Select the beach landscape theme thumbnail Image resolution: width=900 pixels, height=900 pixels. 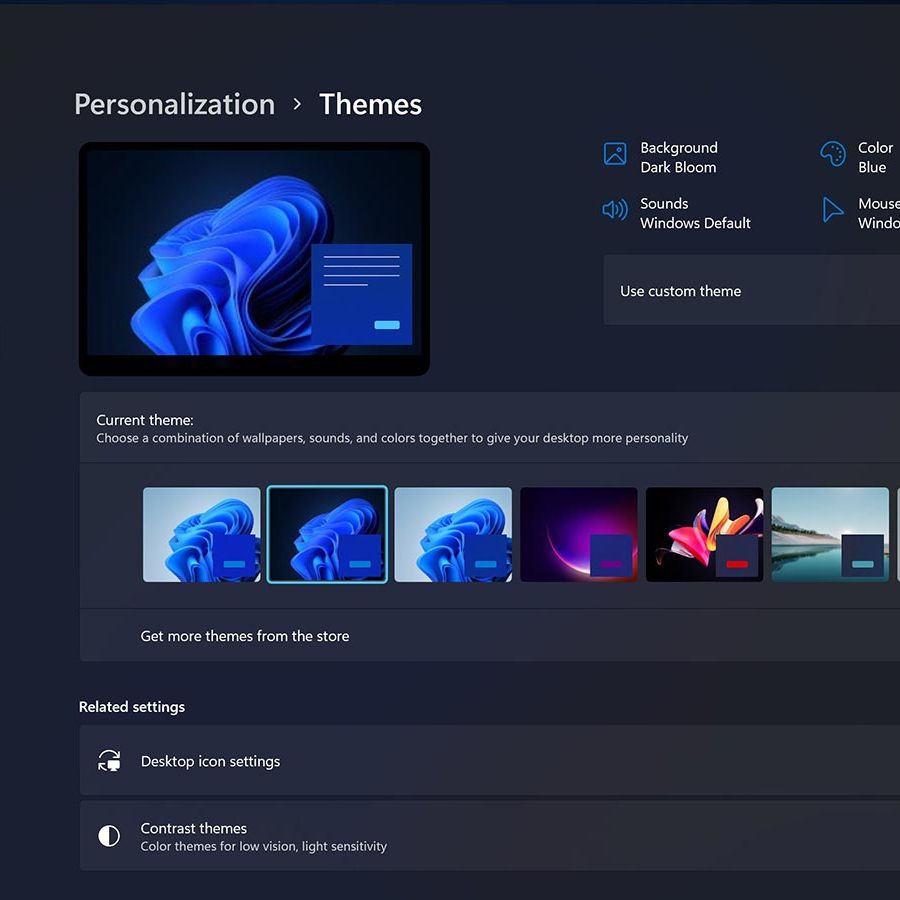coord(830,533)
